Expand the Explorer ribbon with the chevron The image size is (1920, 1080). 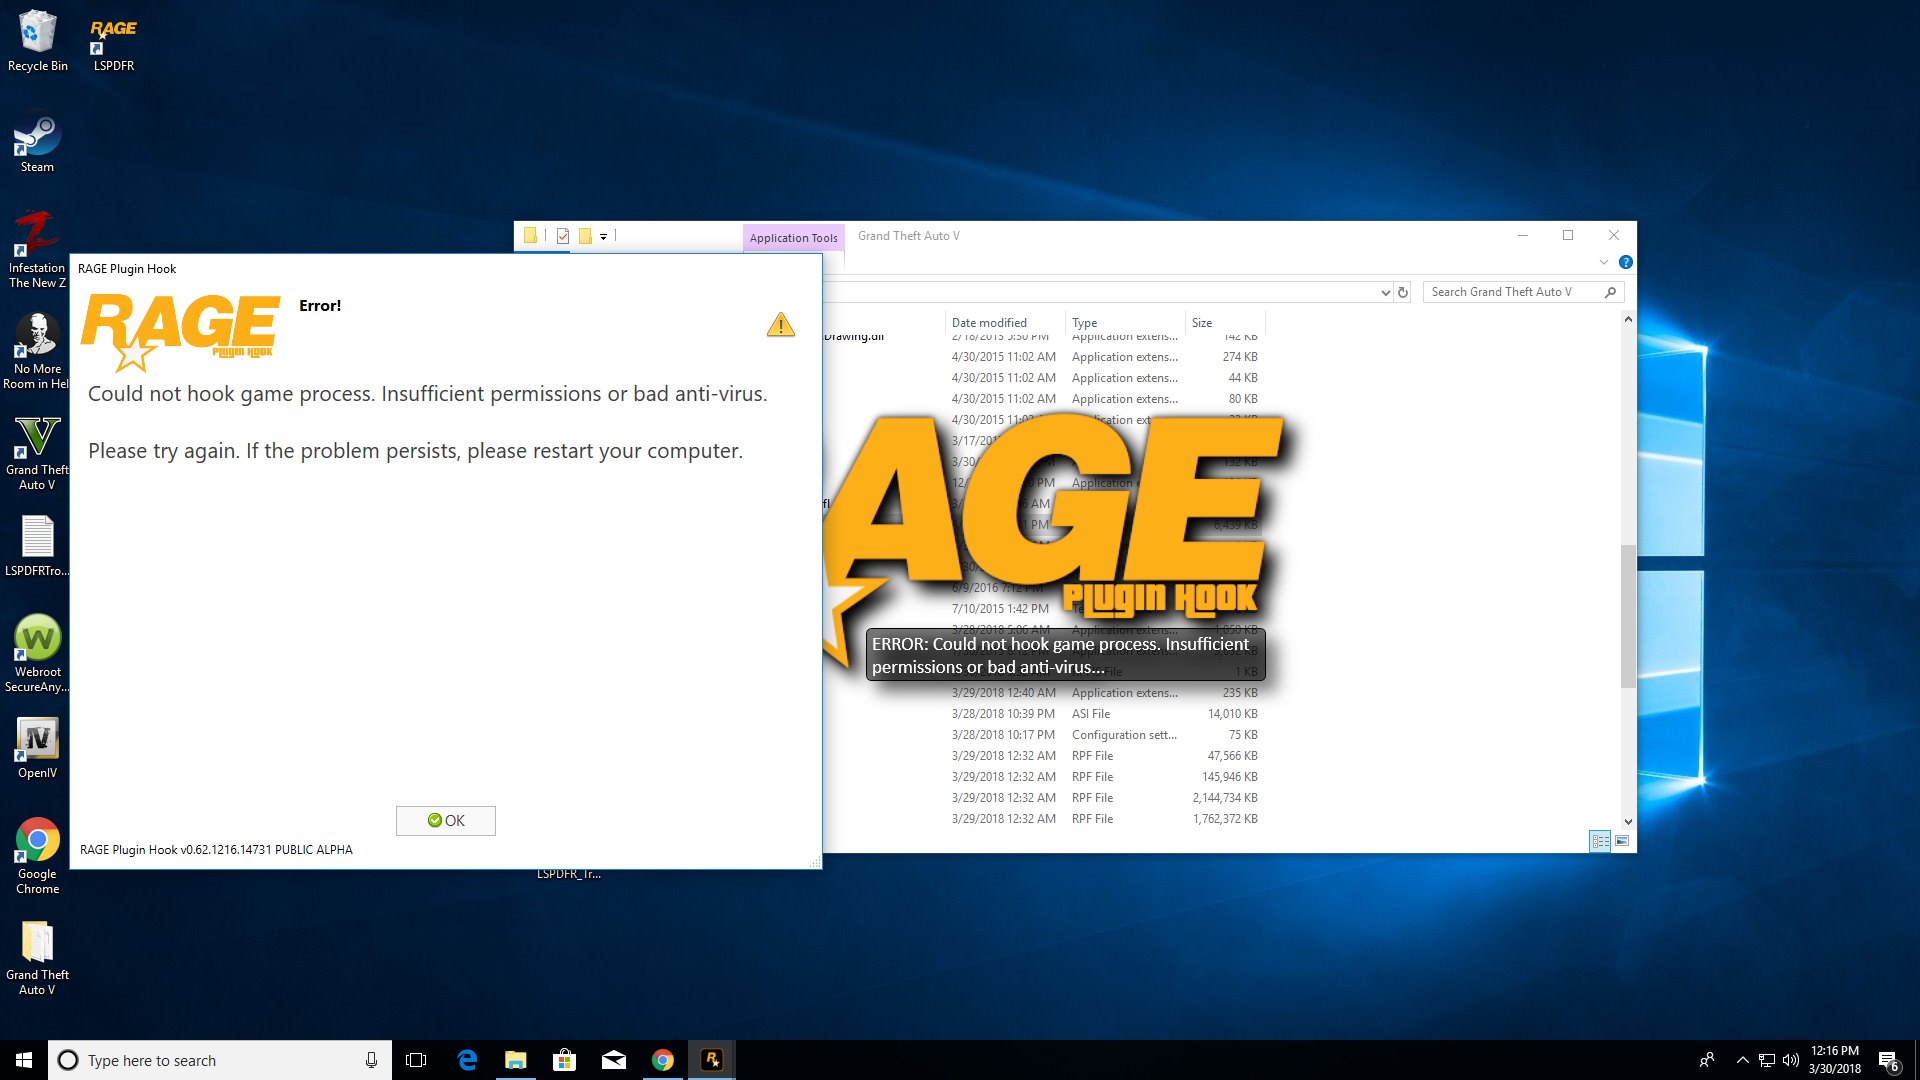[x=1604, y=262]
